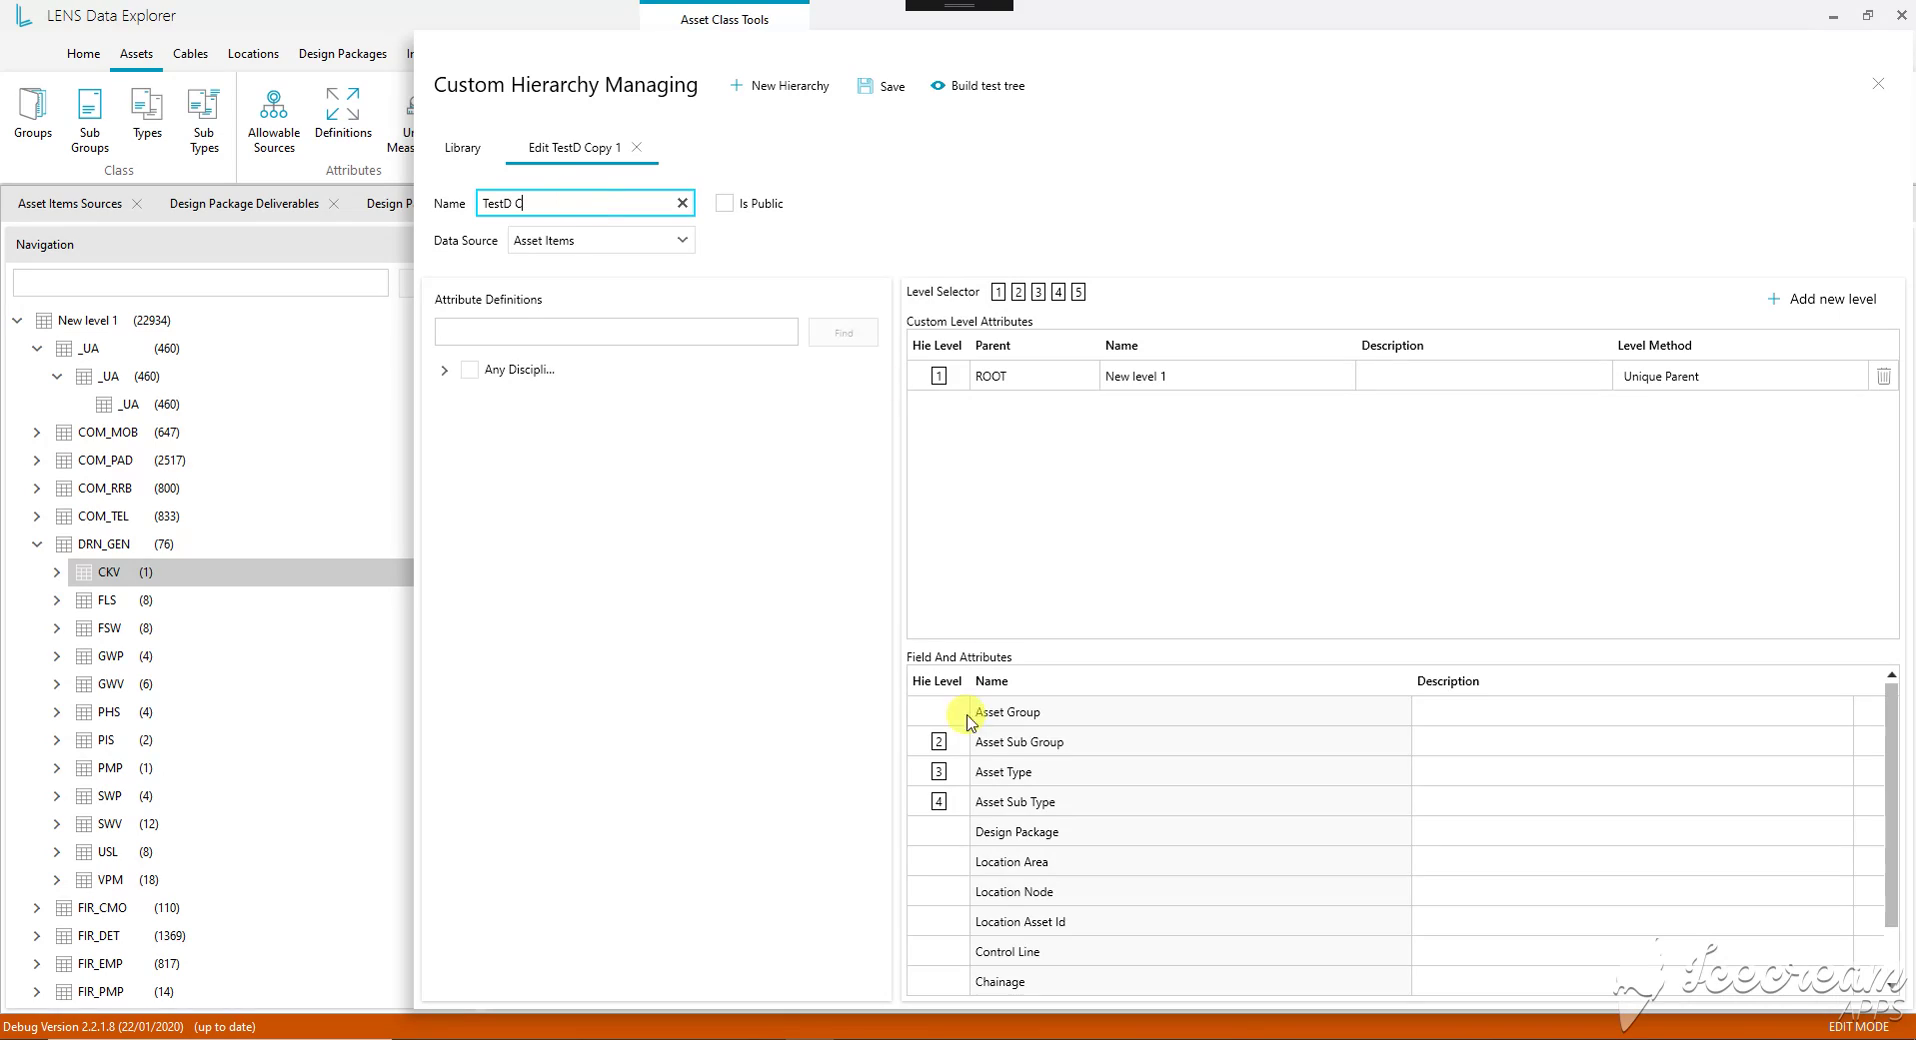1916x1040 pixels.
Task: Toggle level 2 box for Asset Sub Group
Action: point(938,742)
